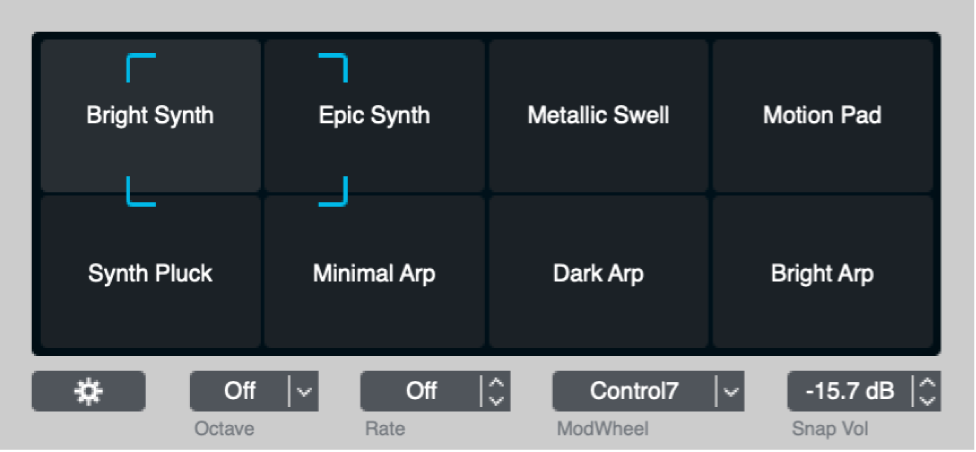Click the top-right blue bracket on Epic Synth

click(336, 63)
